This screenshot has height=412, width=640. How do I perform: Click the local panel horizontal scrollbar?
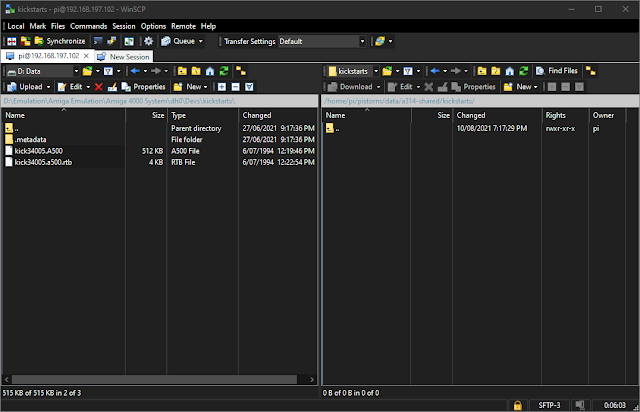(x=154, y=379)
